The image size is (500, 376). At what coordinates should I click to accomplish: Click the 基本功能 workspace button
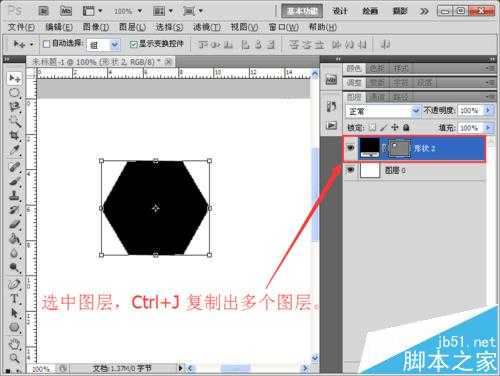pyautogui.click(x=302, y=11)
